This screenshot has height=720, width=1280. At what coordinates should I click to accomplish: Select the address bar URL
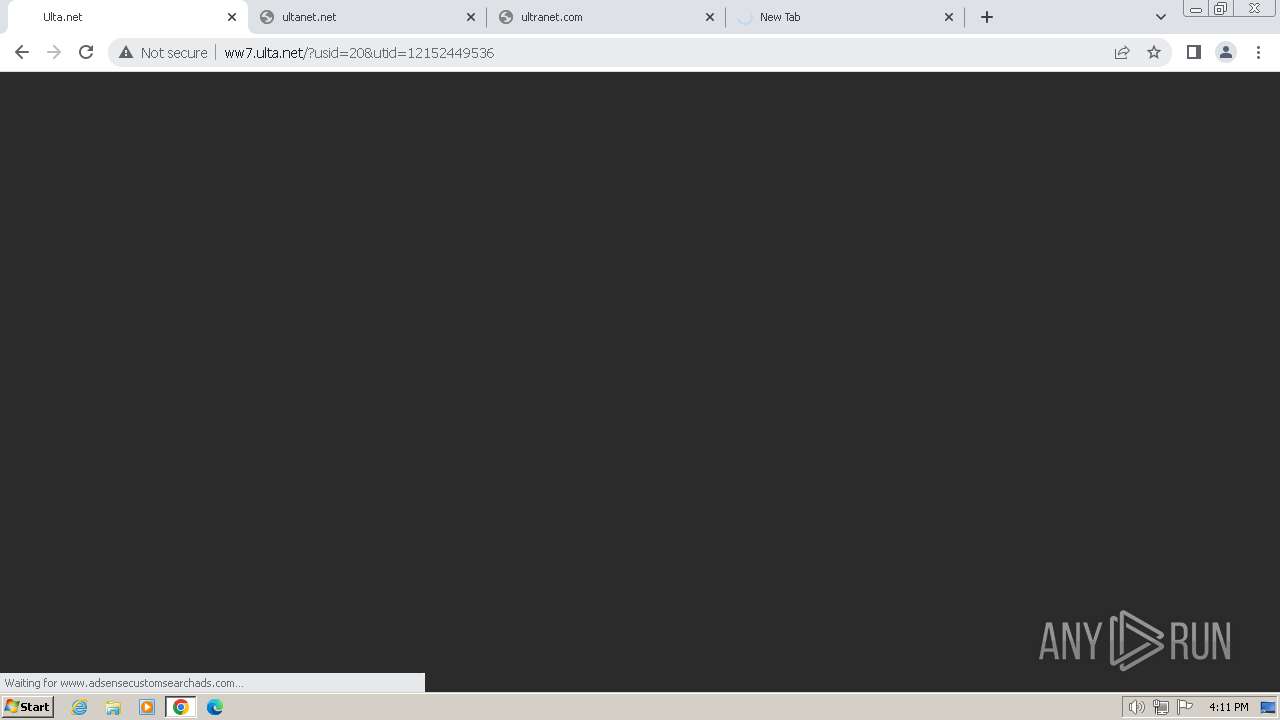point(359,53)
